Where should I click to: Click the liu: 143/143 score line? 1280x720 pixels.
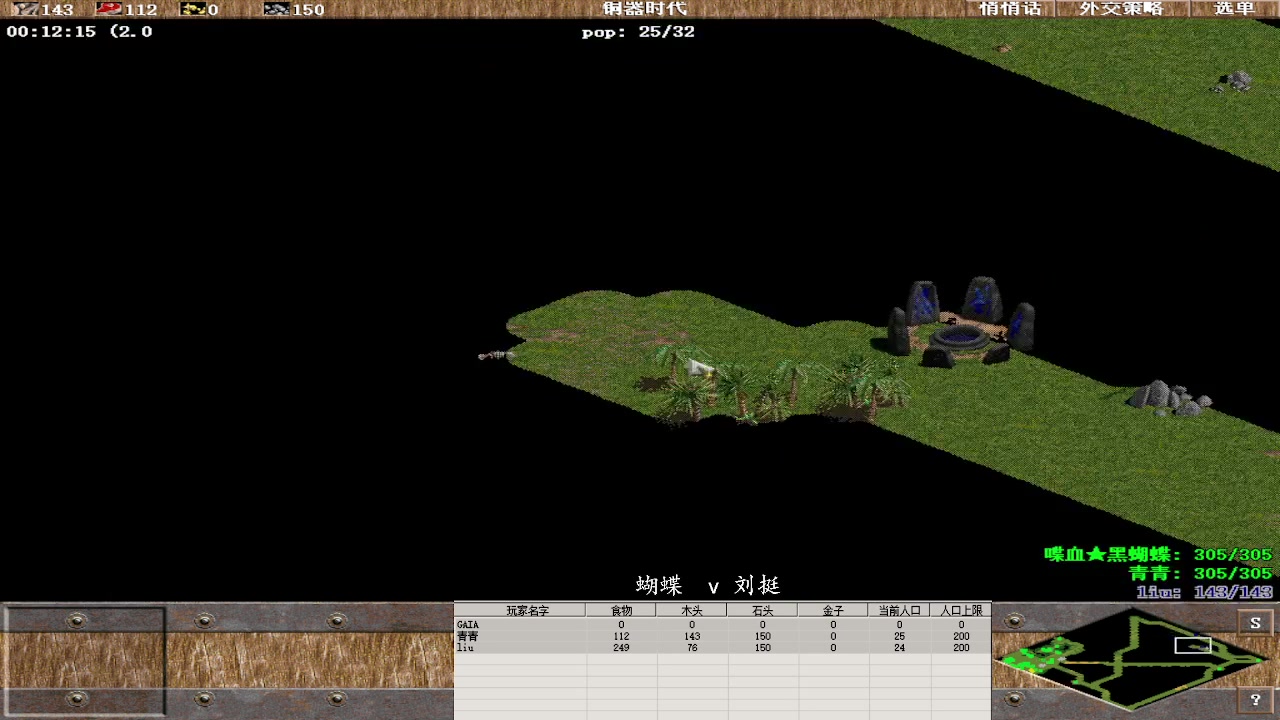(x=1204, y=592)
